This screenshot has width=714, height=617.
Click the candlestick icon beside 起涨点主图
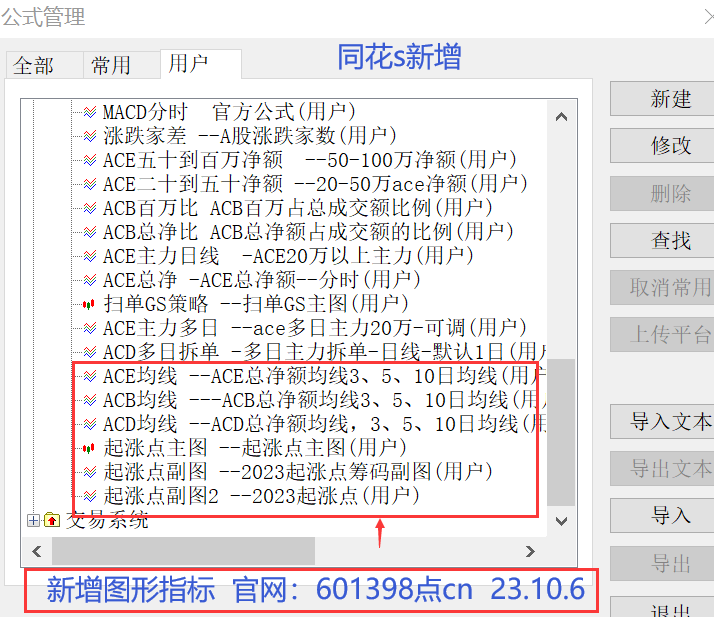pos(89,449)
